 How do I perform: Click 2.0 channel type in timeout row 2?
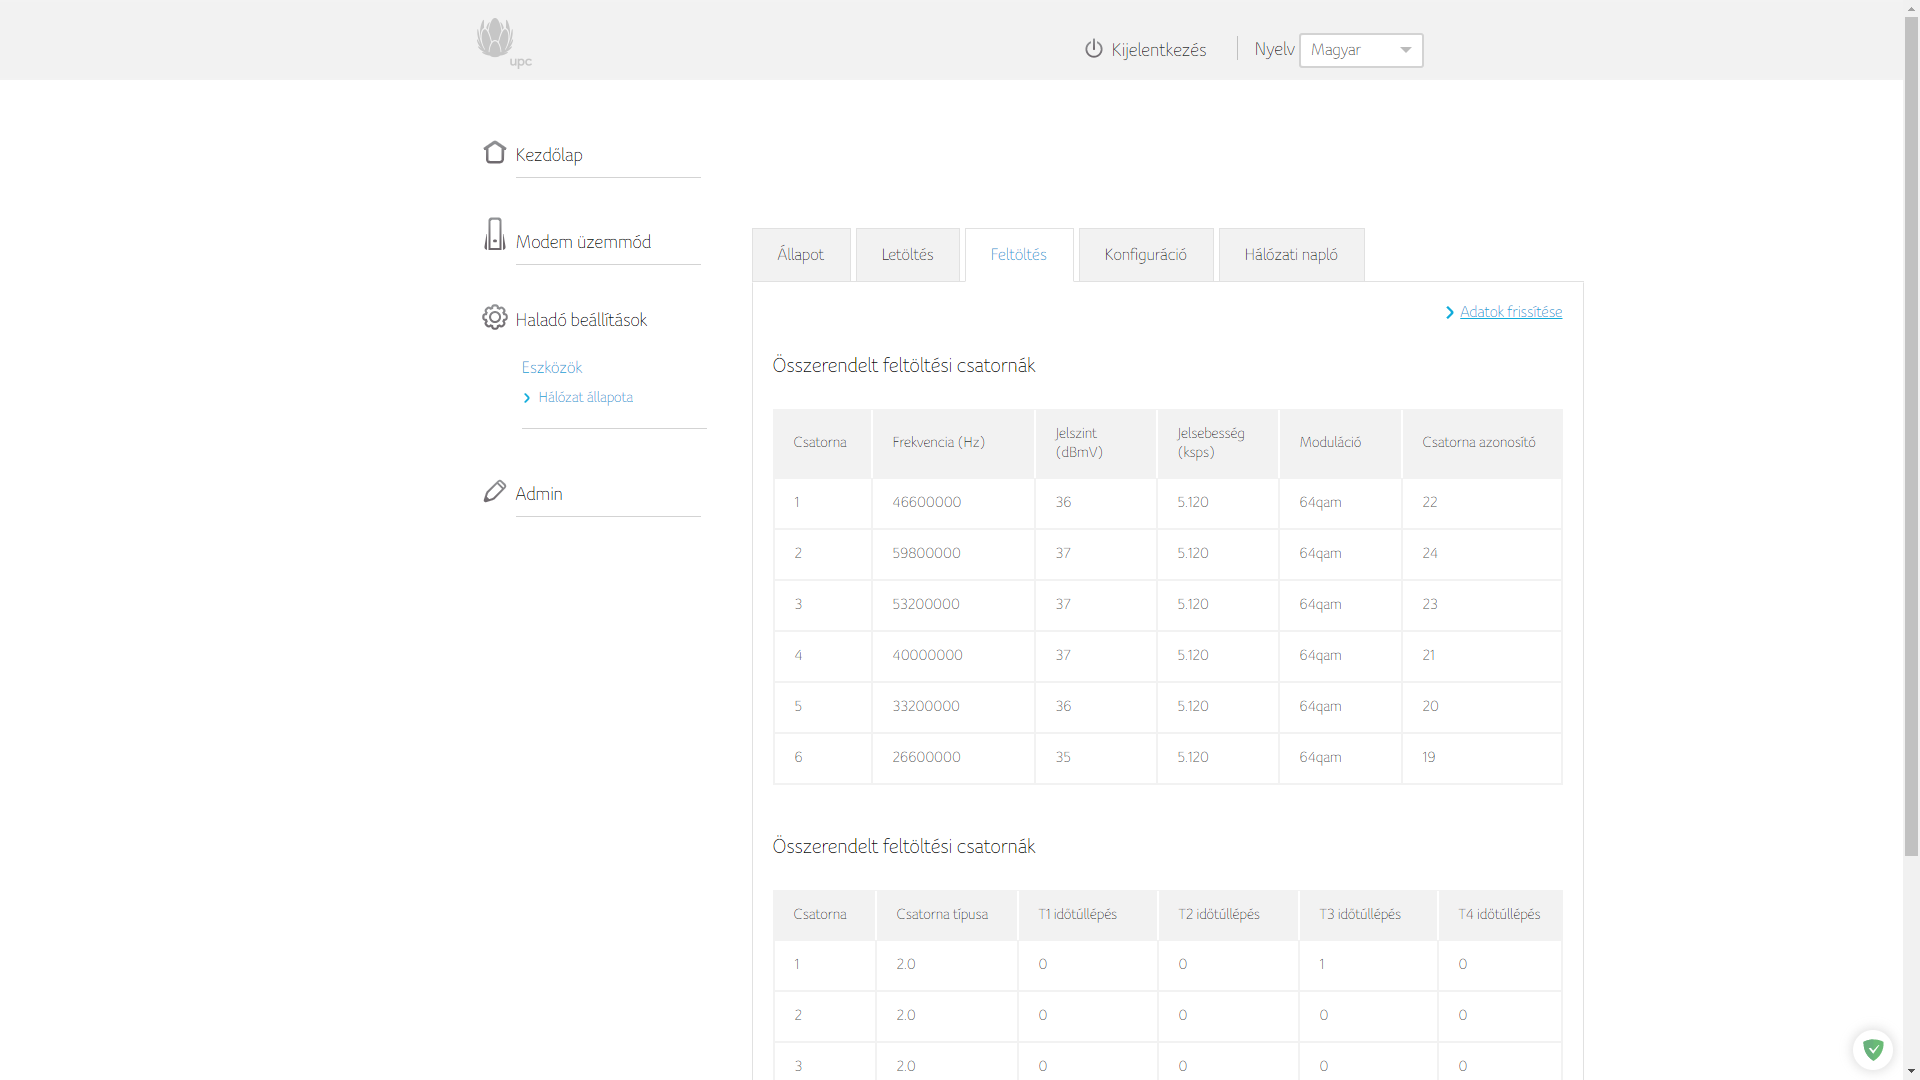[905, 1015]
